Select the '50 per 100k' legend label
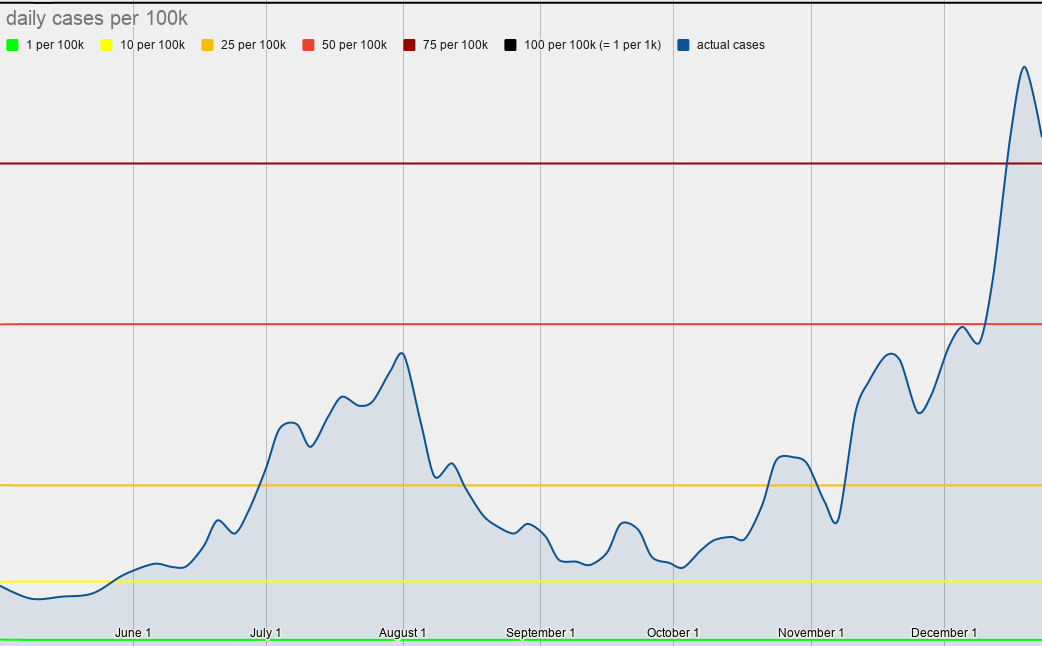The height and width of the screenshot is (646, 1042). [354, 45]
